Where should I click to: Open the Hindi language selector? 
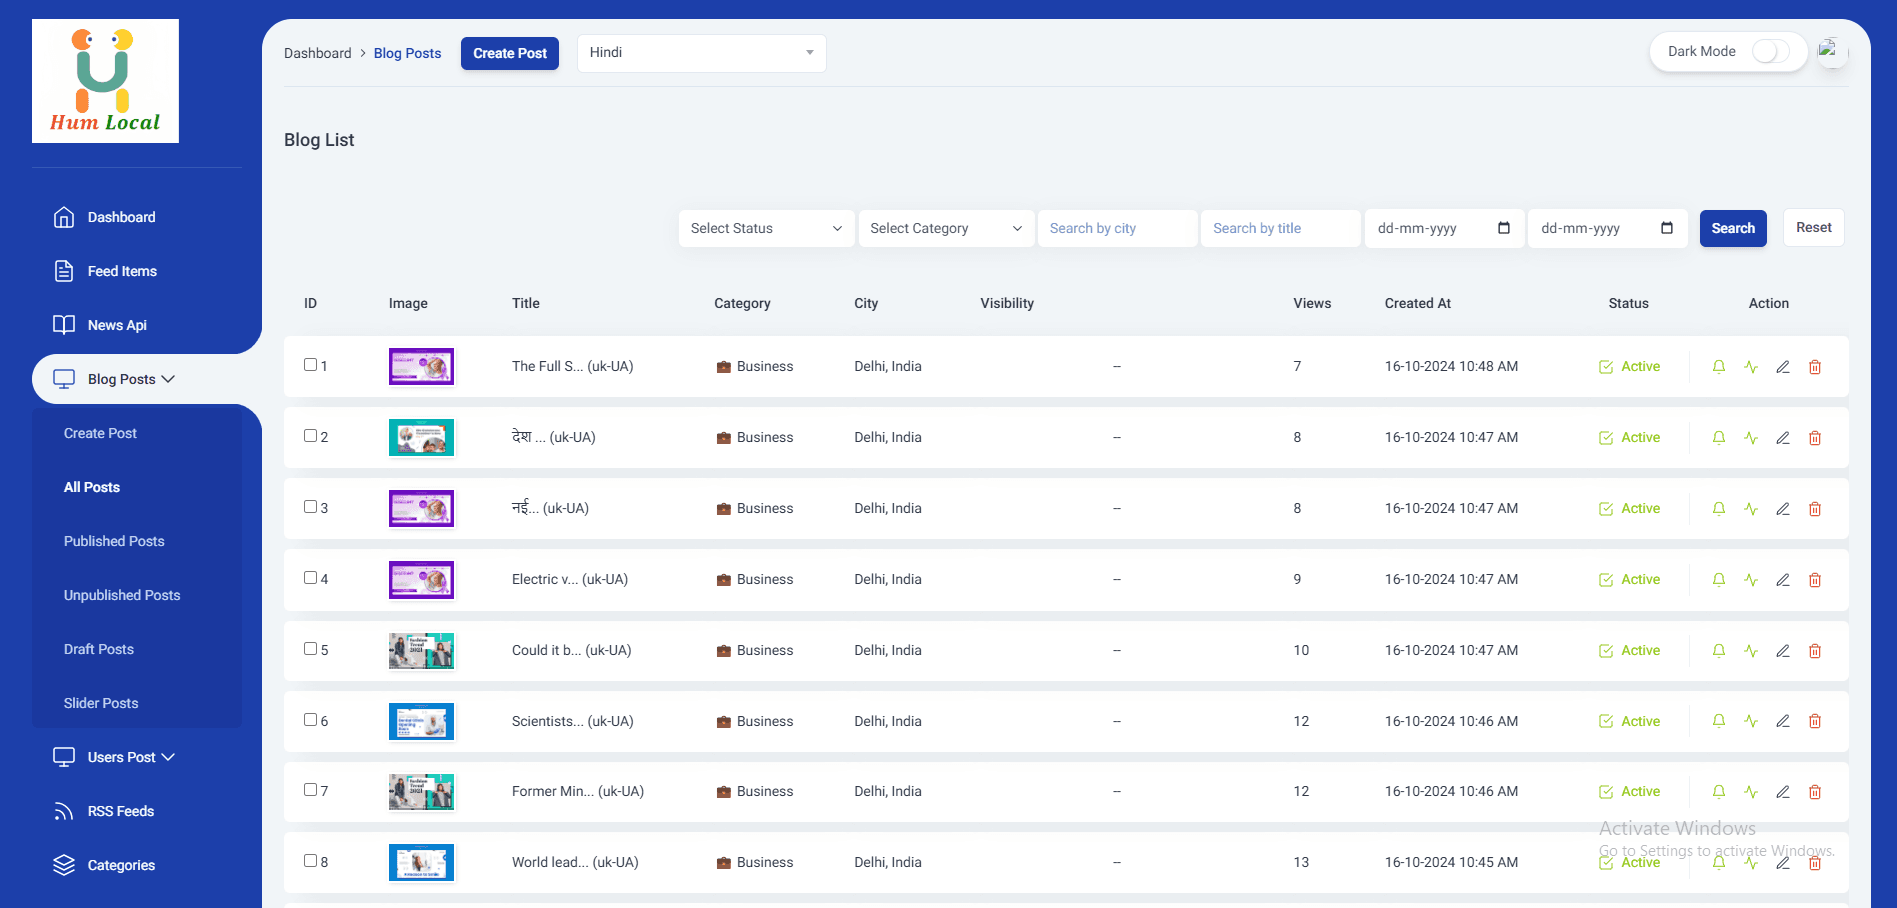[x=701, y=53]
